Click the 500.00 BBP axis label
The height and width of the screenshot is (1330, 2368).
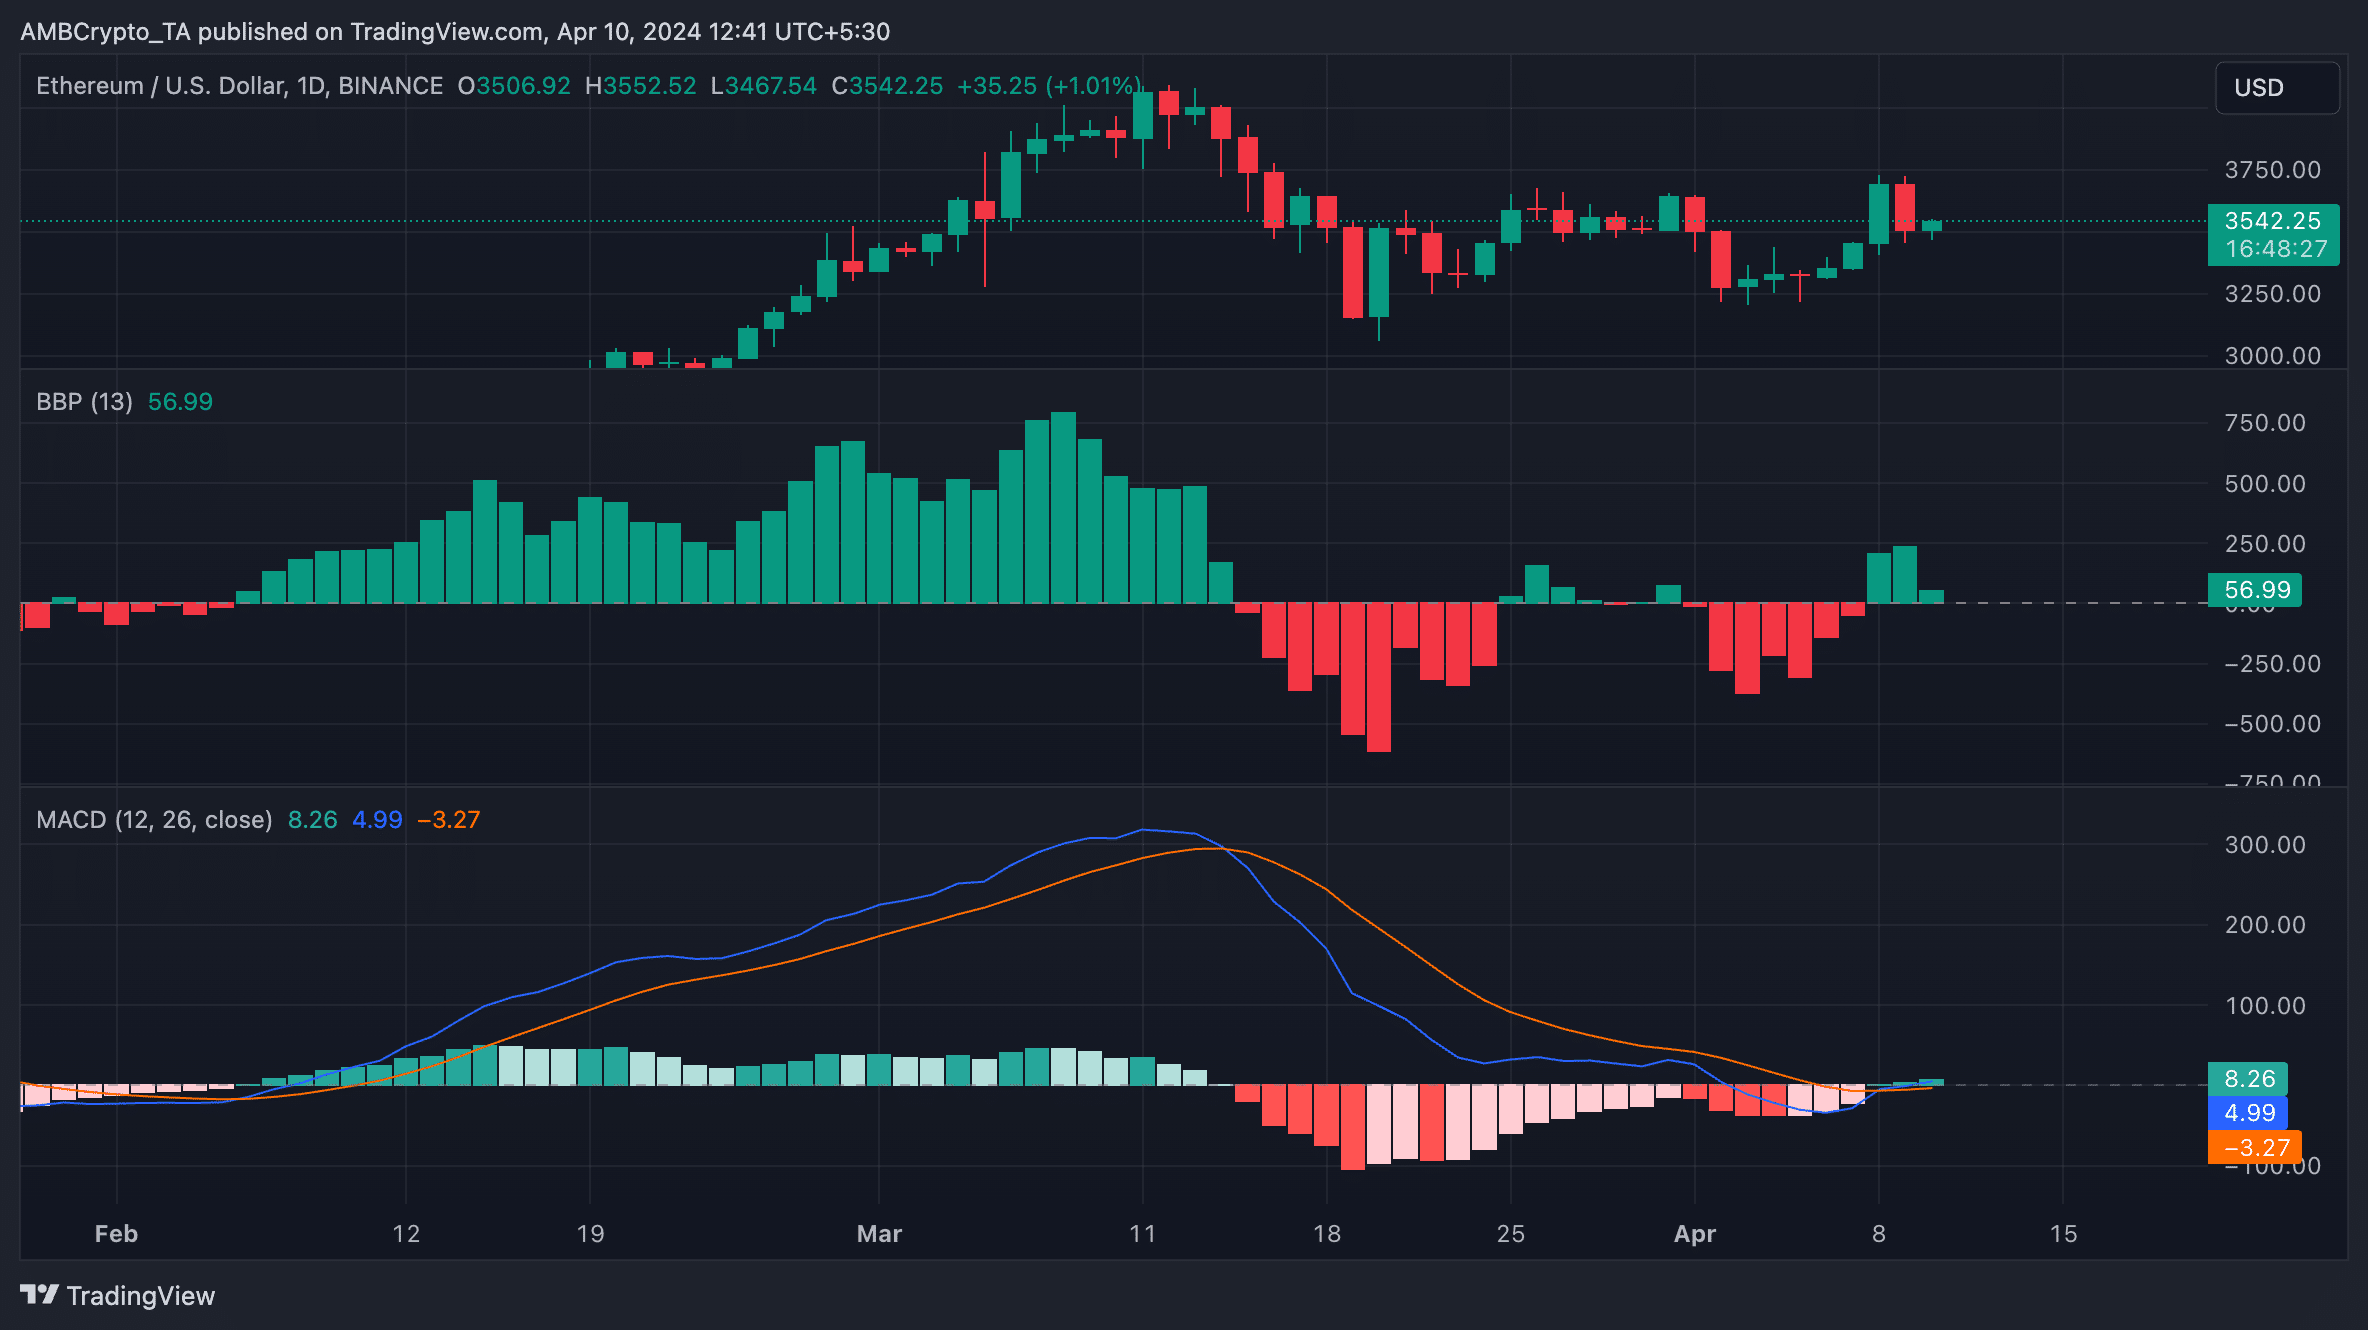click(x=2265, y=484)
